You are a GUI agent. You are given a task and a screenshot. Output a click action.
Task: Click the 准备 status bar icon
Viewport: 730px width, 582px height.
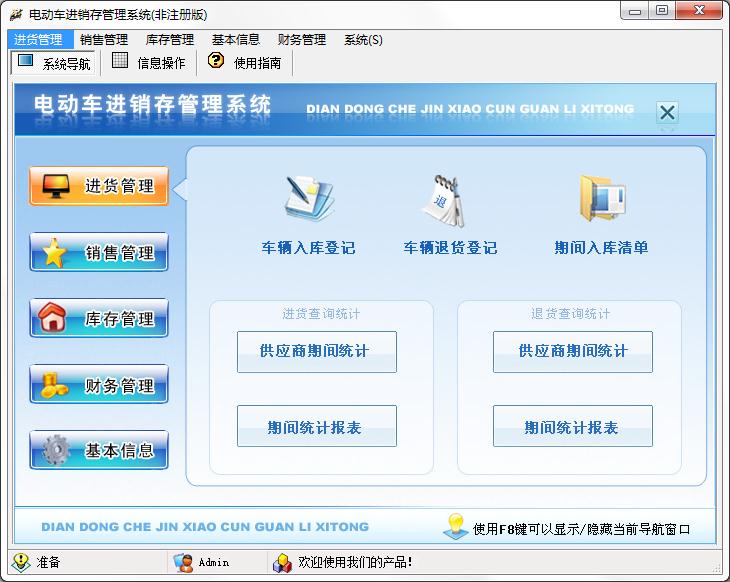point(21,562)
